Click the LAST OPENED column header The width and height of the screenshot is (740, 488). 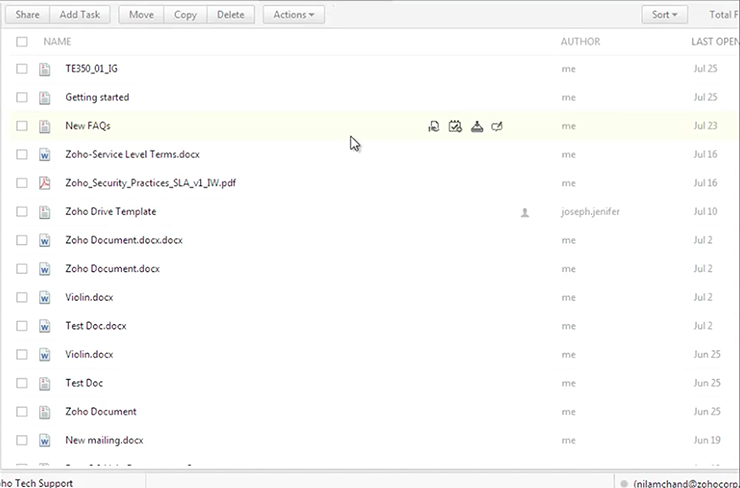click(715, 42)
